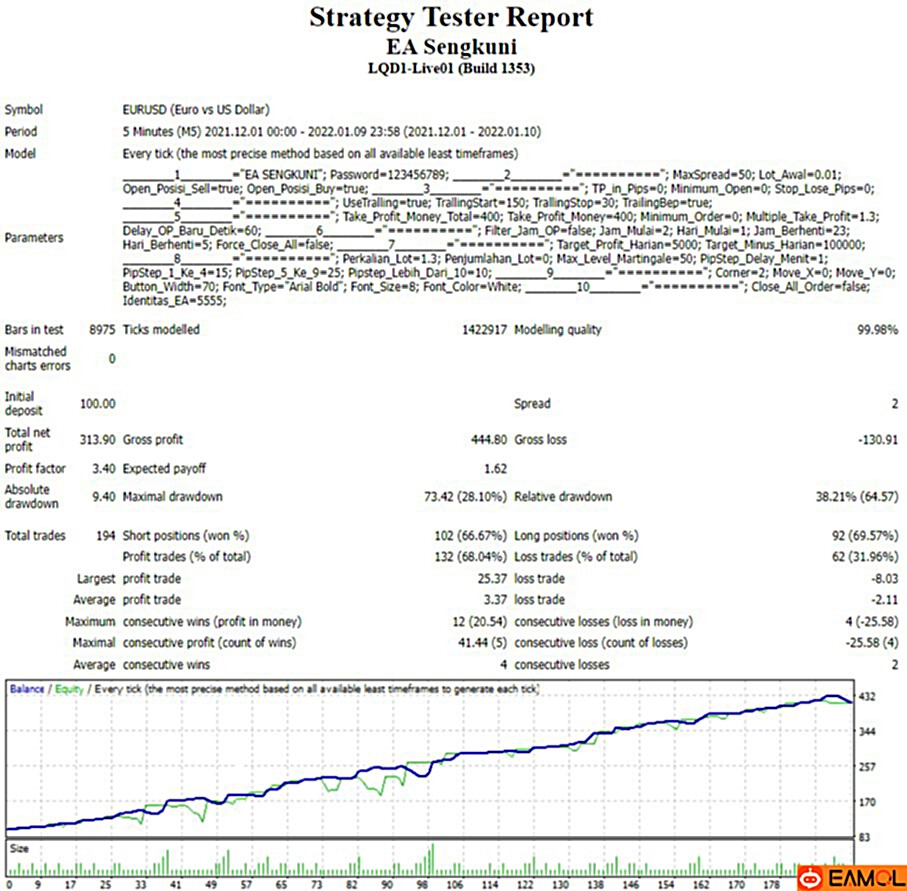
Task: Click the "257" chart axis value
Action: 867,767
